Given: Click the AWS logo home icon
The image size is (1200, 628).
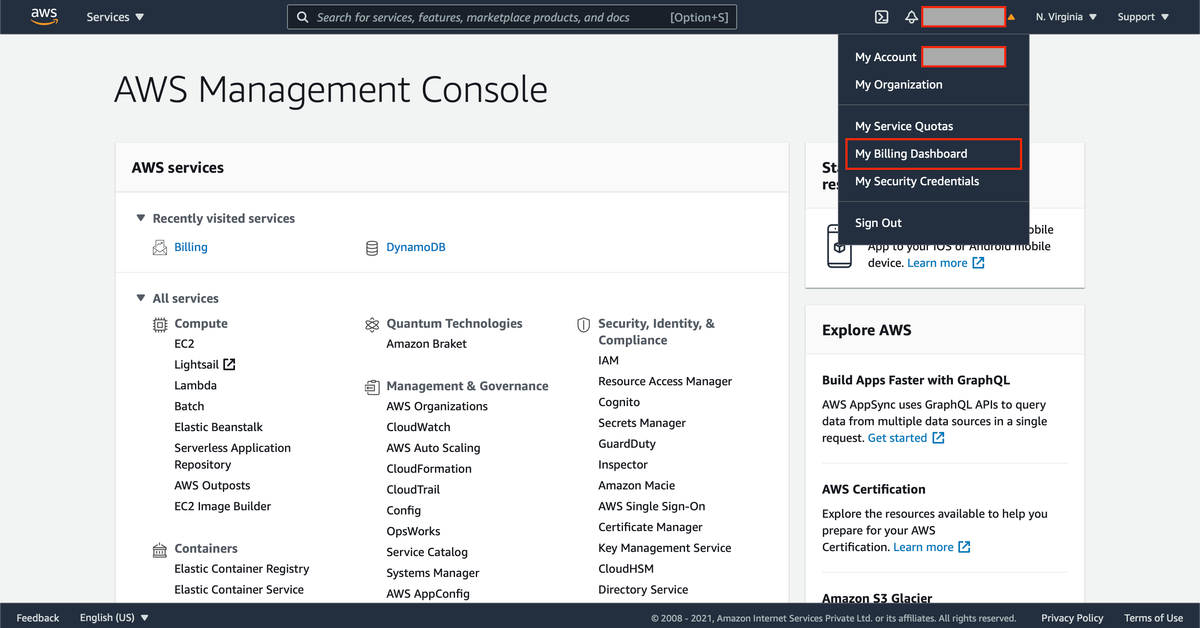Looking at the screenshot, I should pyautogui.click(x=44, y=16).
